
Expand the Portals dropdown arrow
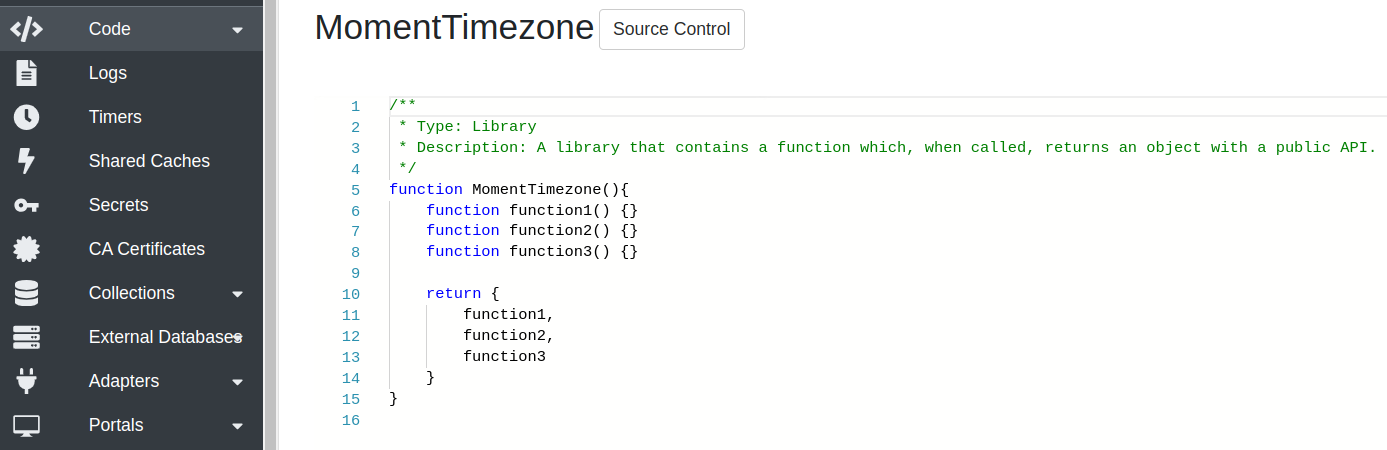click(x=237, y=426)
